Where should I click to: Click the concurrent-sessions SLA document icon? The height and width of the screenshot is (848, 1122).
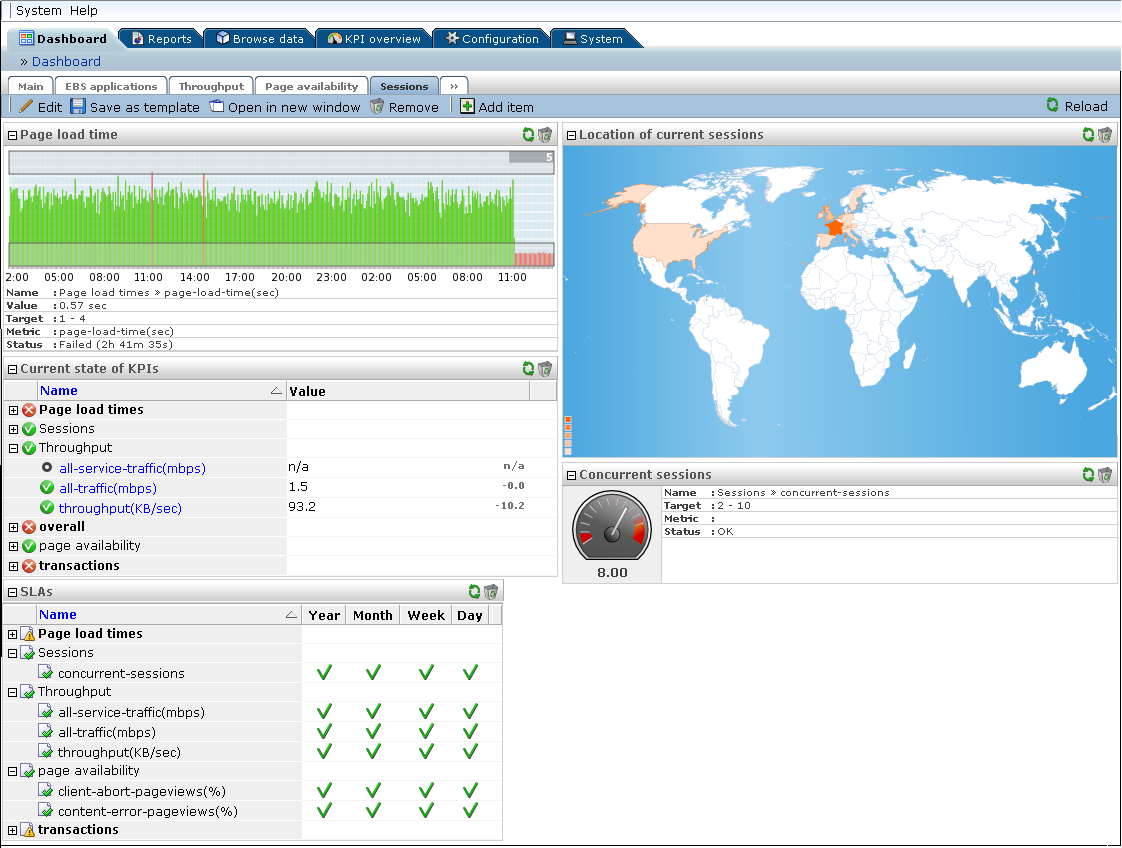(x=46, y=673)
